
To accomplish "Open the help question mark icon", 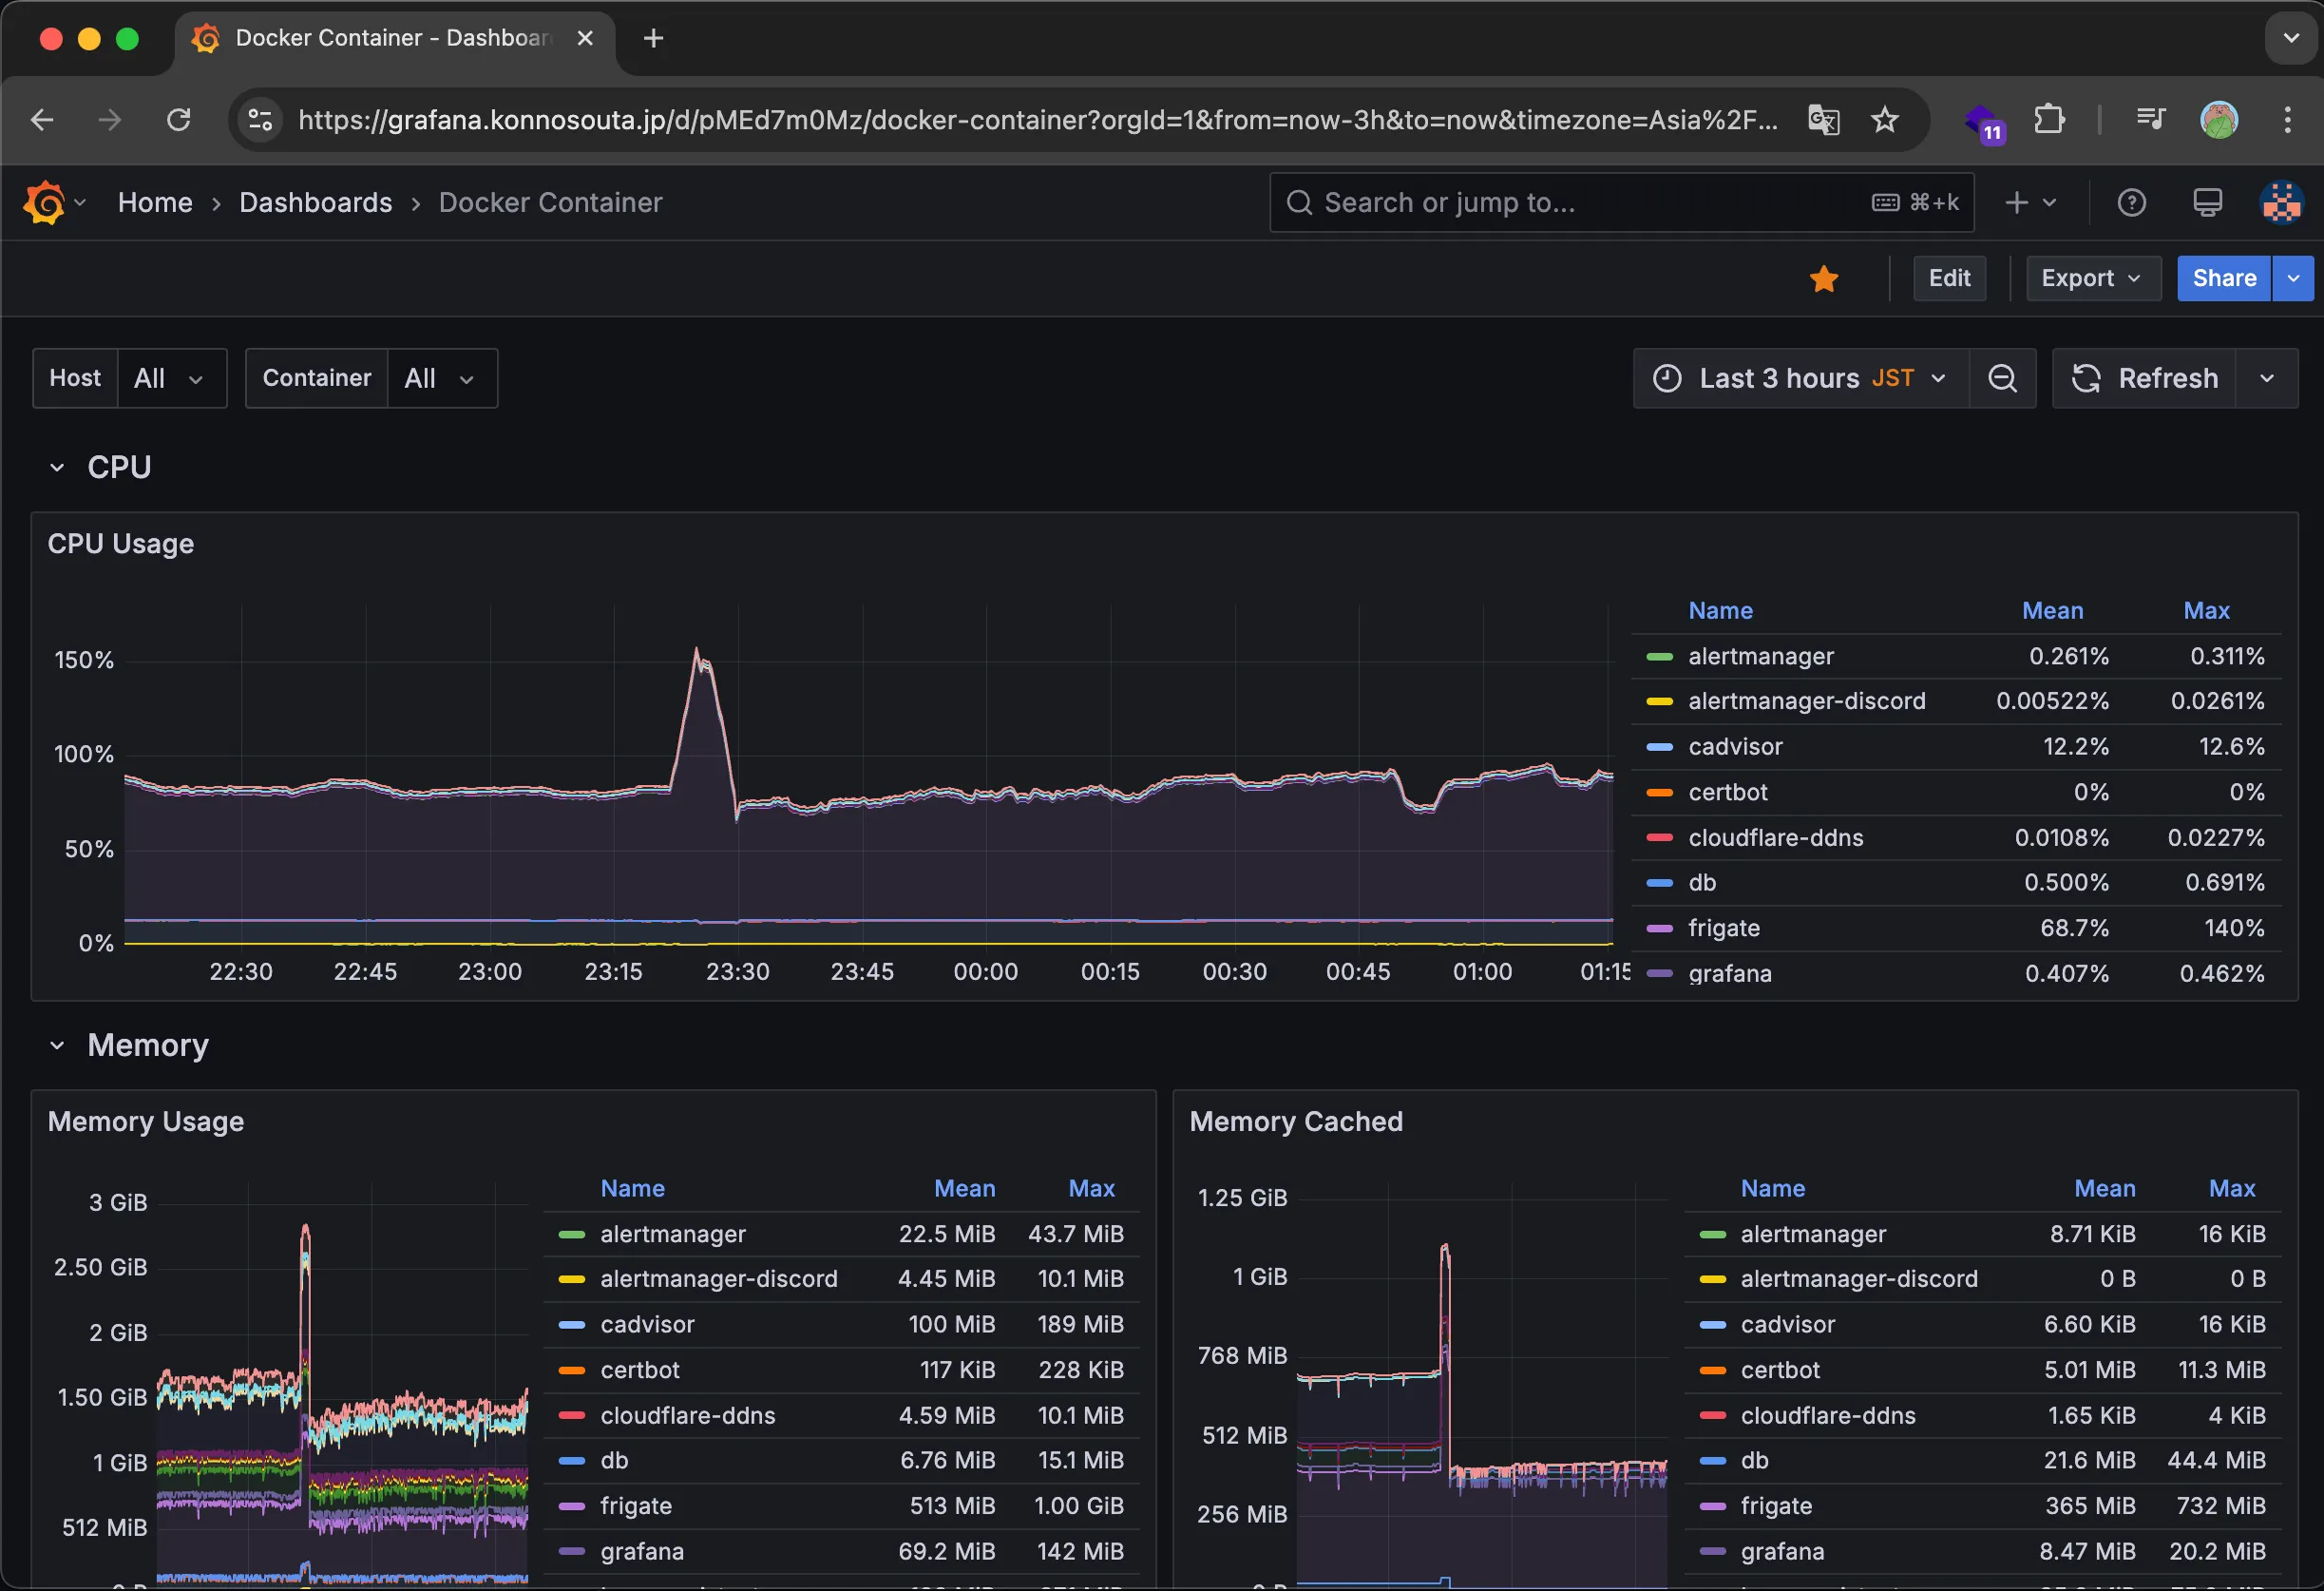I will click(2131, 203).
